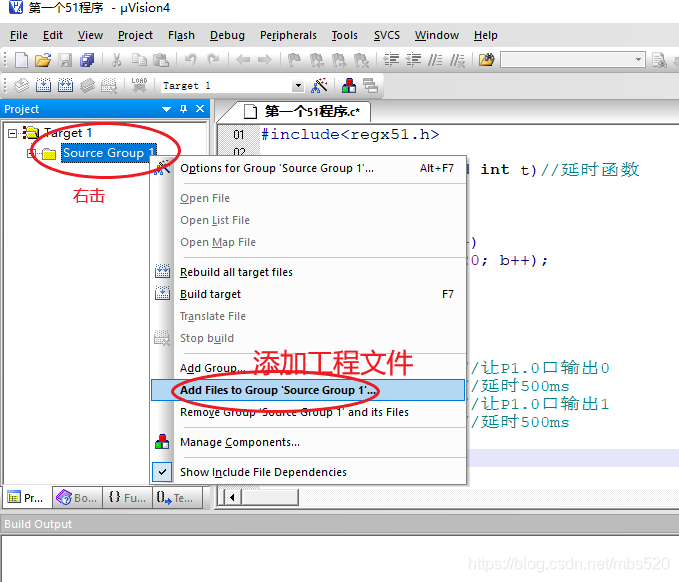
Task: Click the Paste toolbar icon
Action: [161, 60]
